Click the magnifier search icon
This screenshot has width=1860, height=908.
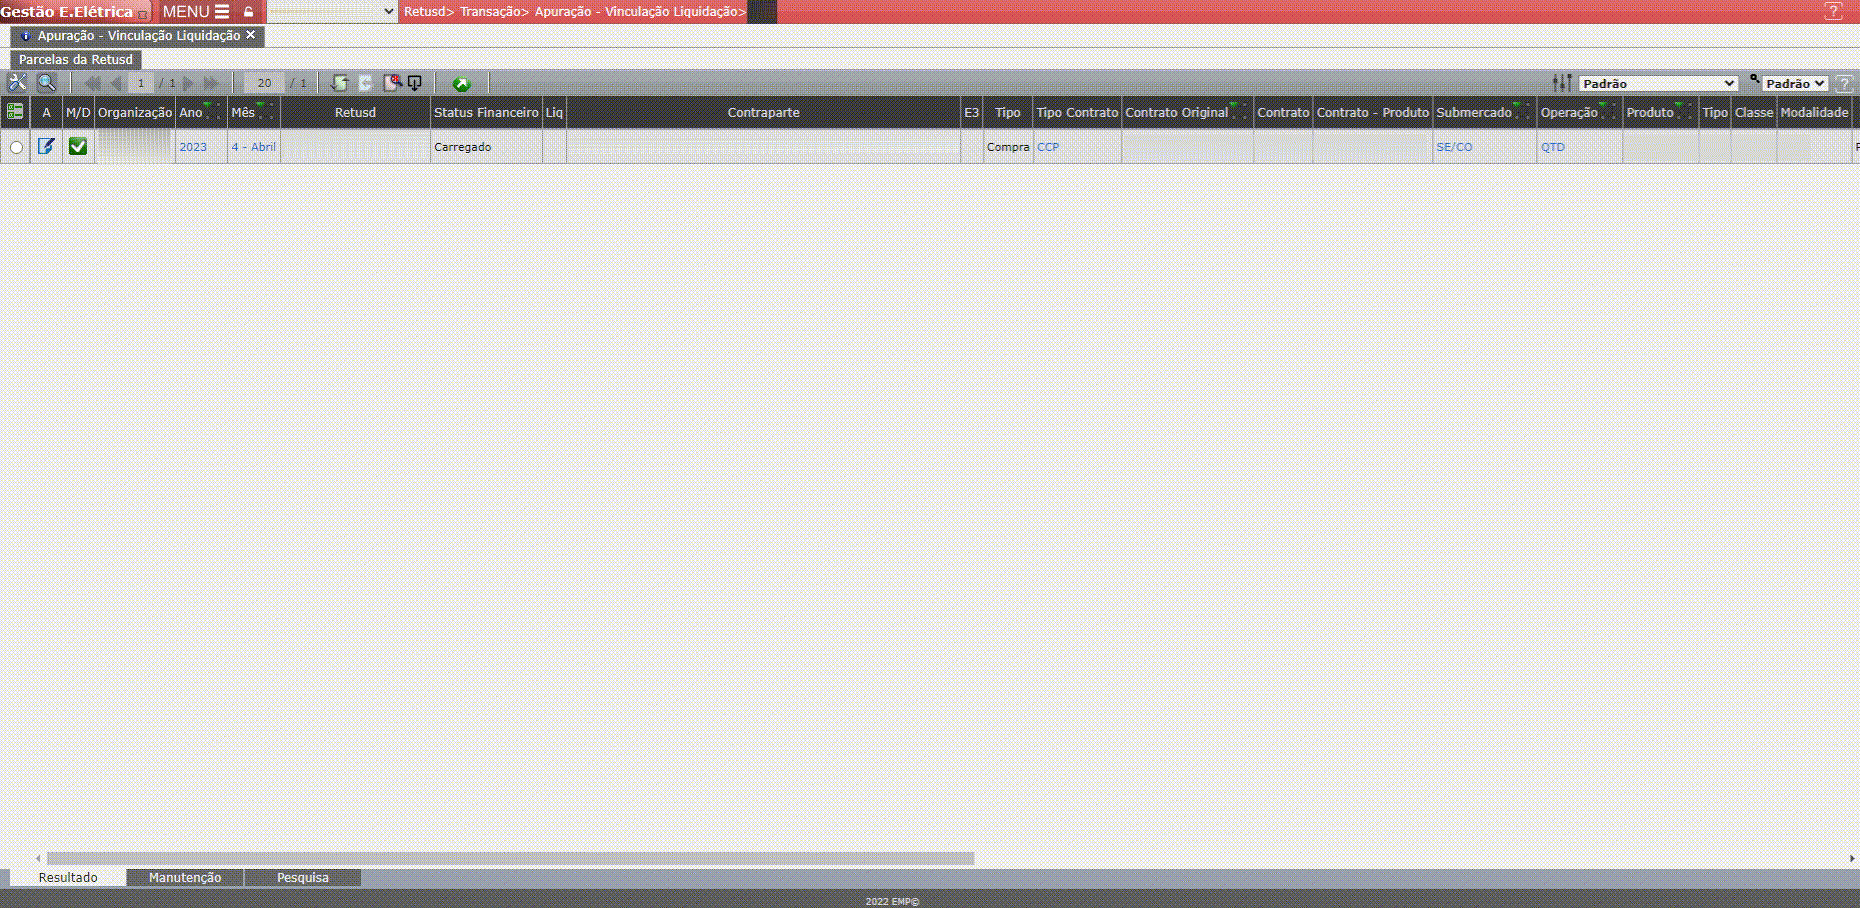coord(46,83)
